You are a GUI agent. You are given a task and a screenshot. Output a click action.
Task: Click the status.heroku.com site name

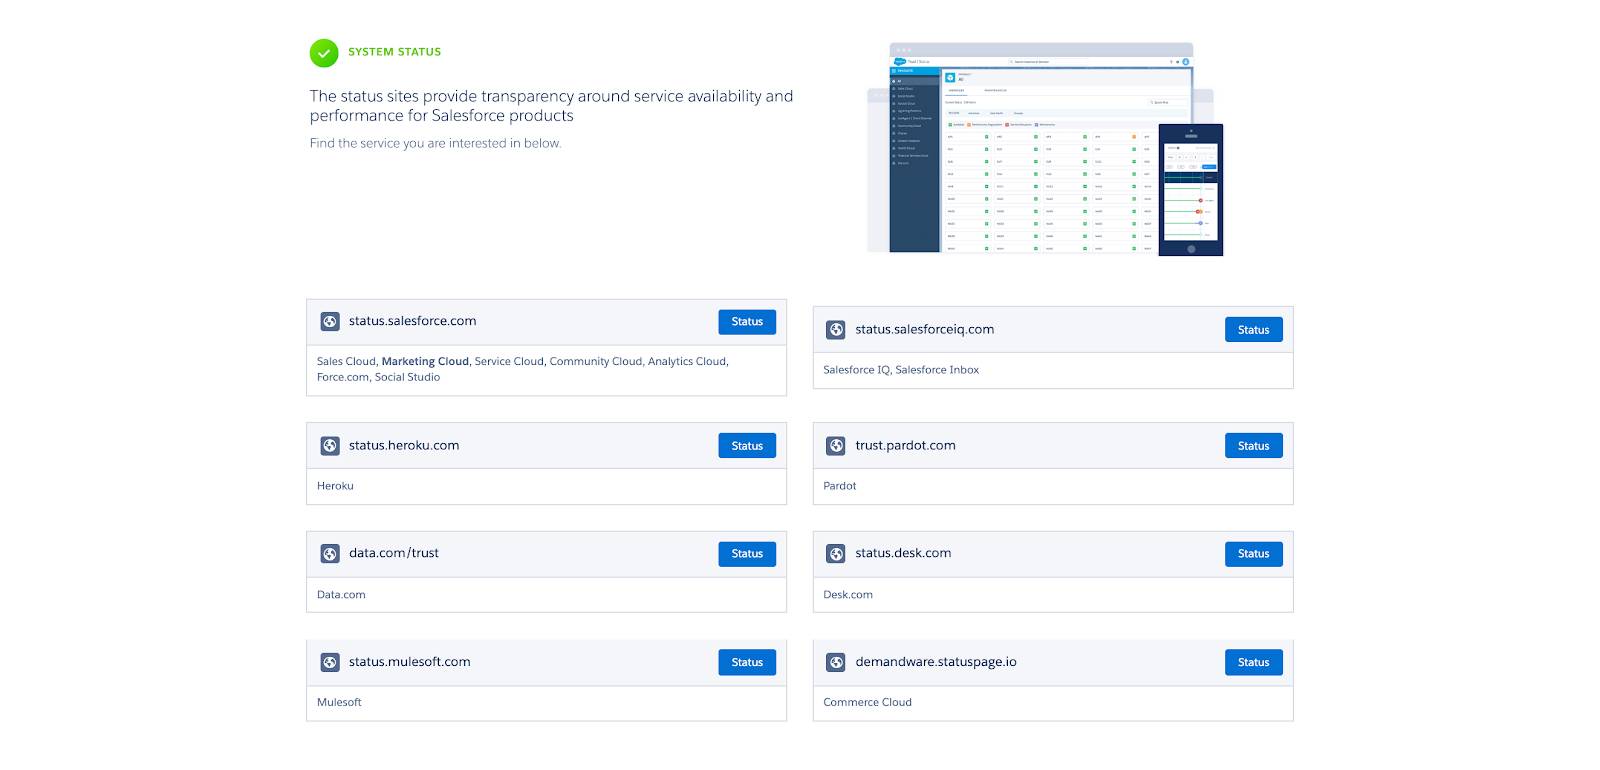(404, 446)
